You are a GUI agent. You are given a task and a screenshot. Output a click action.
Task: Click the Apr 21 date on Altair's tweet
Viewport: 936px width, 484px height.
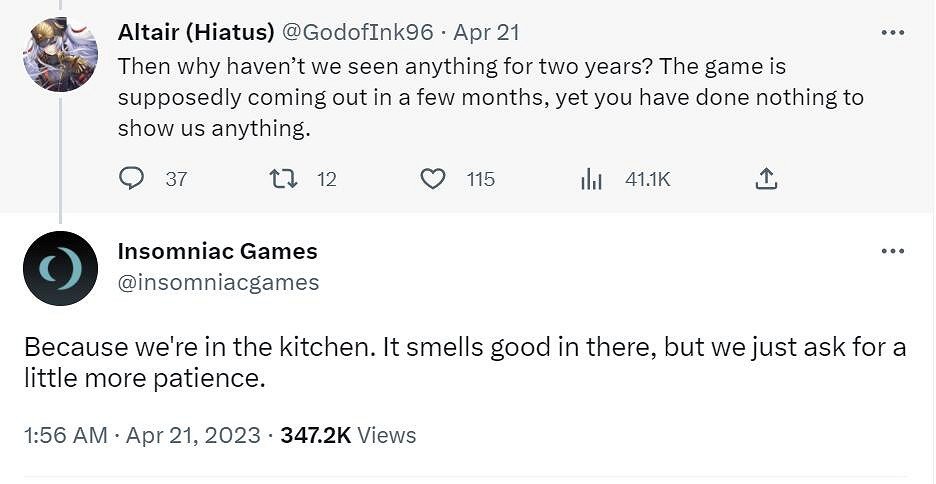[486, 32]
